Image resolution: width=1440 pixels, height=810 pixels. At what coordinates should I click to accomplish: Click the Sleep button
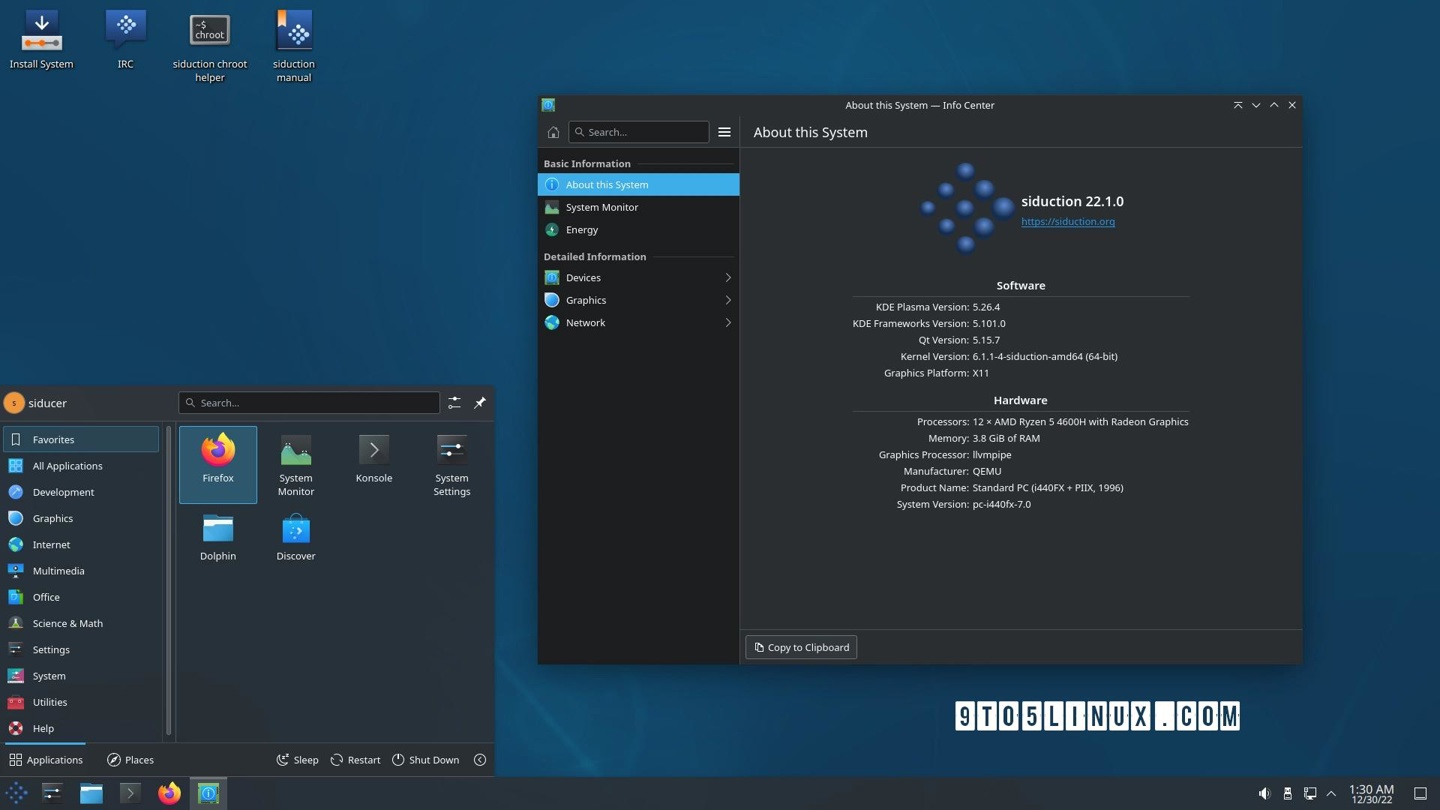pyautogui.click(x=297, y=760)
